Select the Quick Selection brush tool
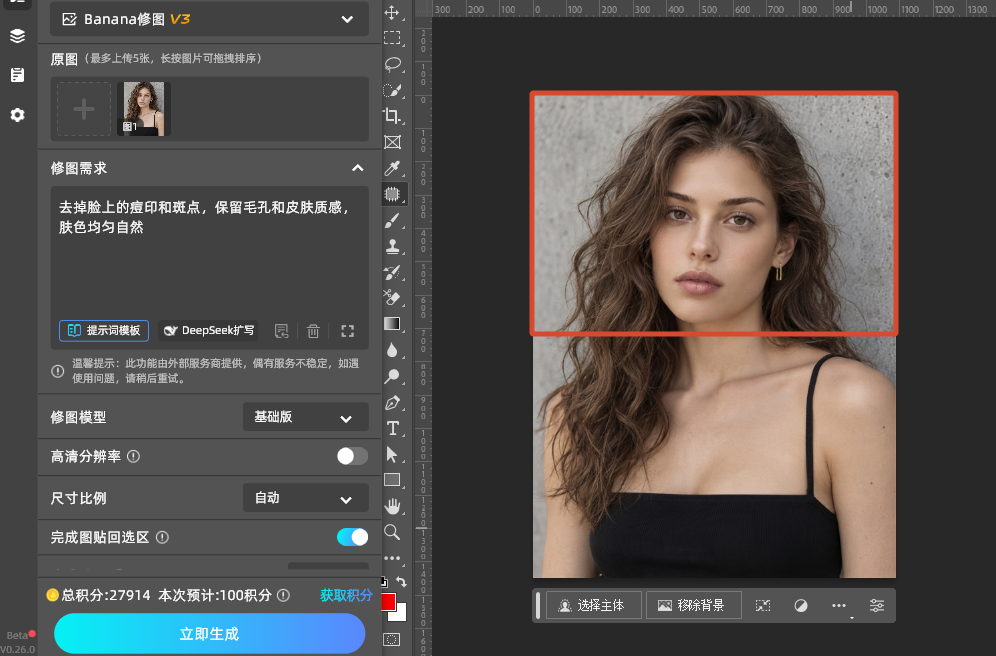Viewport: 996px width, 656px height. tap(393, 90)
